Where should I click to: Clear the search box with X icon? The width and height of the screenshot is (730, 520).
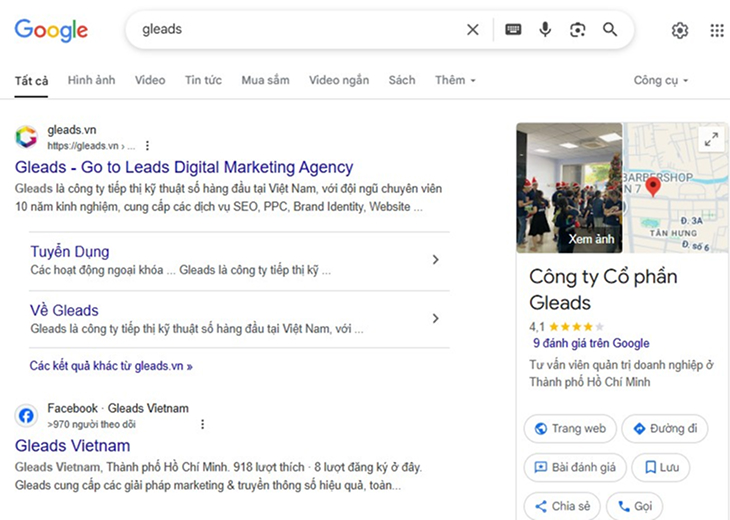pos(473,30)
